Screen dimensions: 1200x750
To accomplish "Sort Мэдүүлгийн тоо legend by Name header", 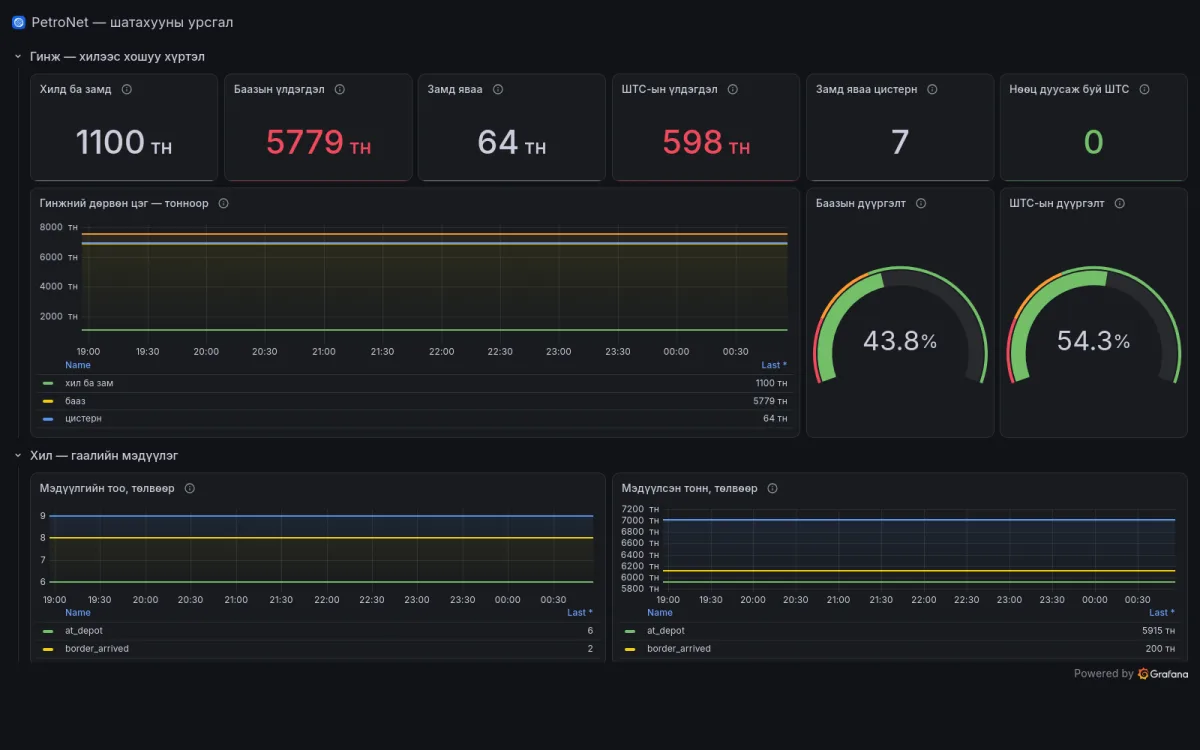I will point(78,612).
